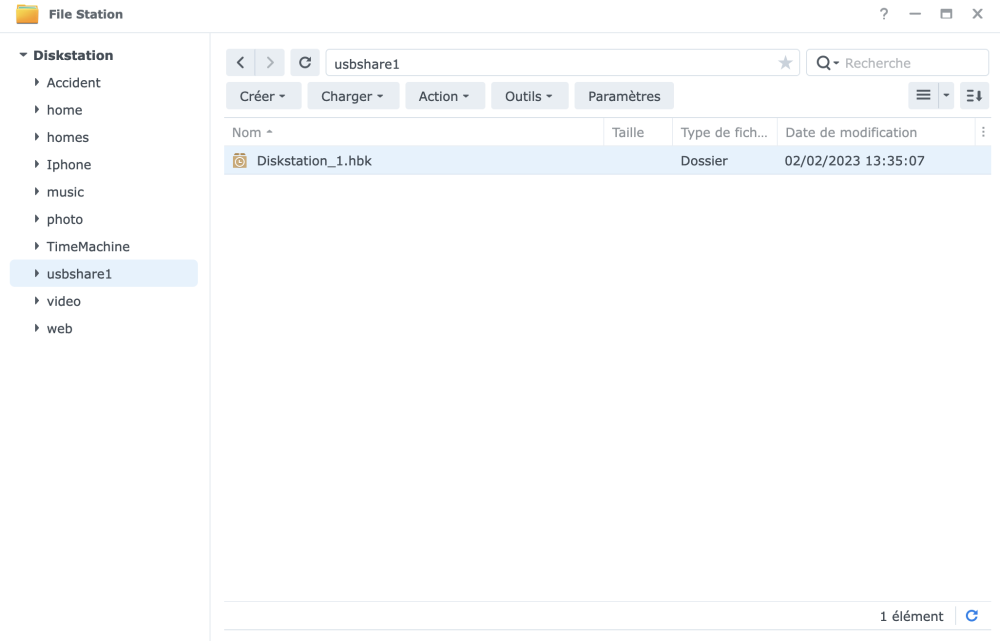Click the refresh icon in status bar

971,616
